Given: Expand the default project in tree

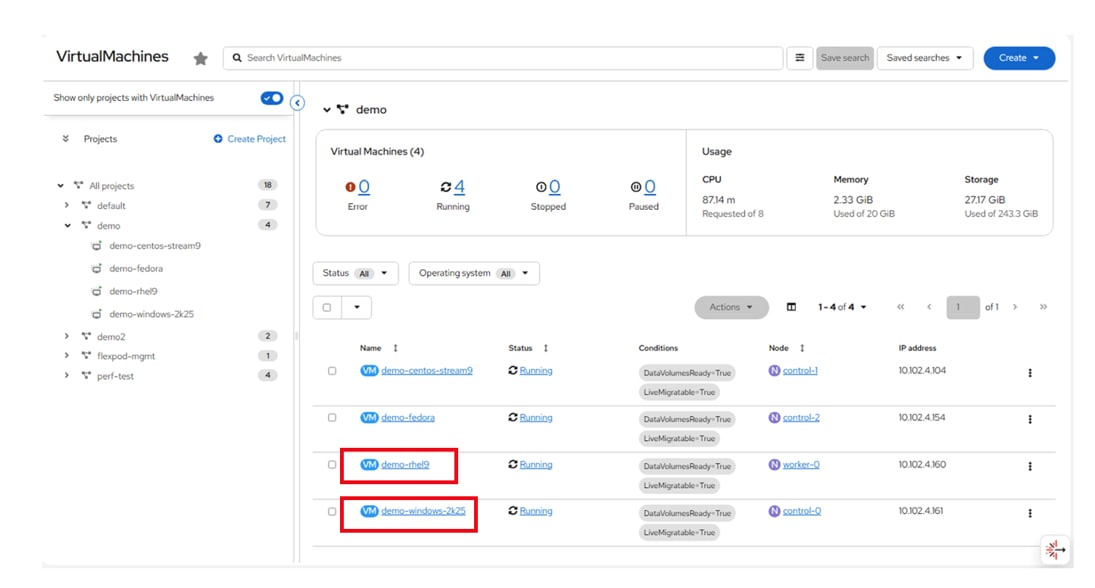Looking at the screenshot, I should point(67,205).
